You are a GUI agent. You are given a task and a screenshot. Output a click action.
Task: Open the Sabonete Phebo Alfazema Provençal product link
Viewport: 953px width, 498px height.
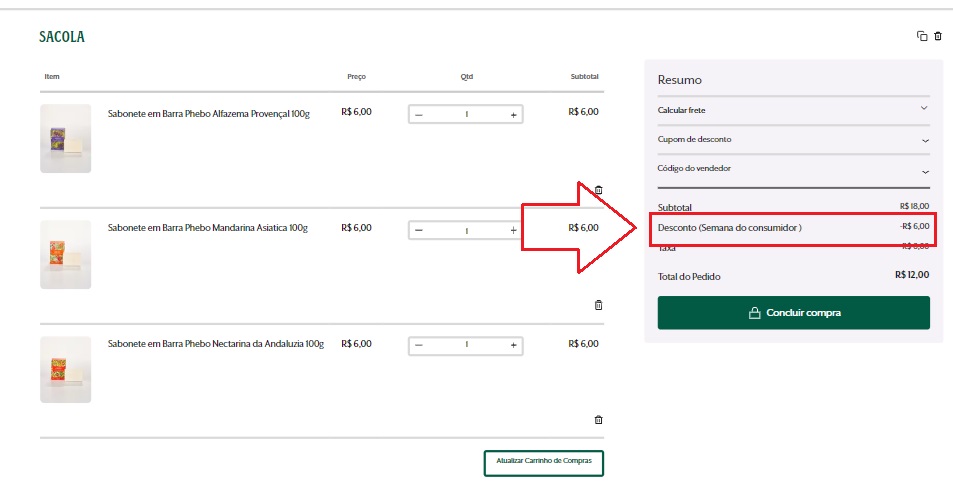click(208, 114)
